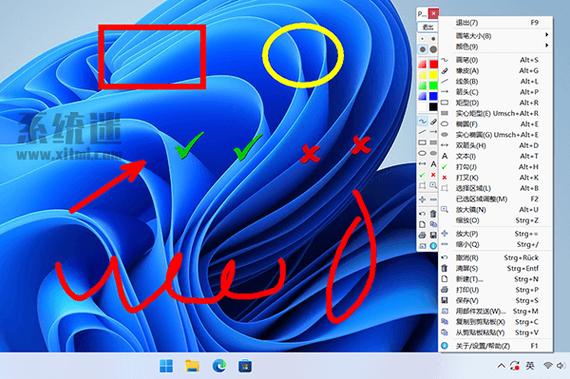Choose 实心矩型(E) menu entry
Viewport: 570px width, 379px height.
click(496, 113)
